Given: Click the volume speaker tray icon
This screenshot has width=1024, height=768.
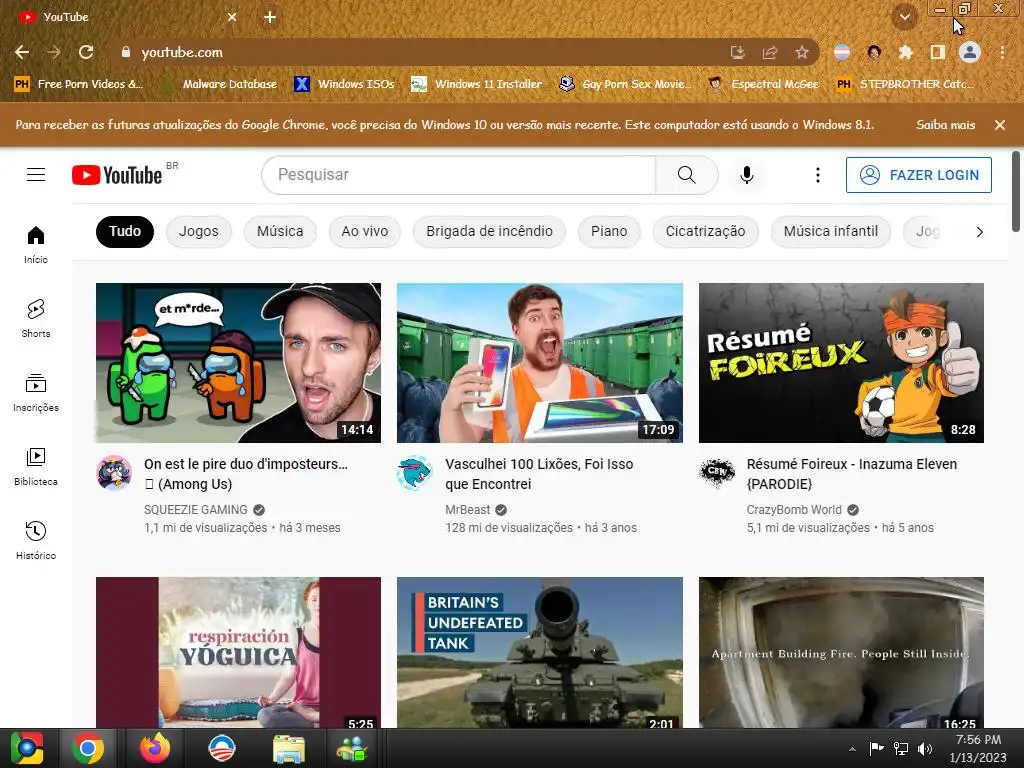Looking at the screenshot, I should coord(925,748).
